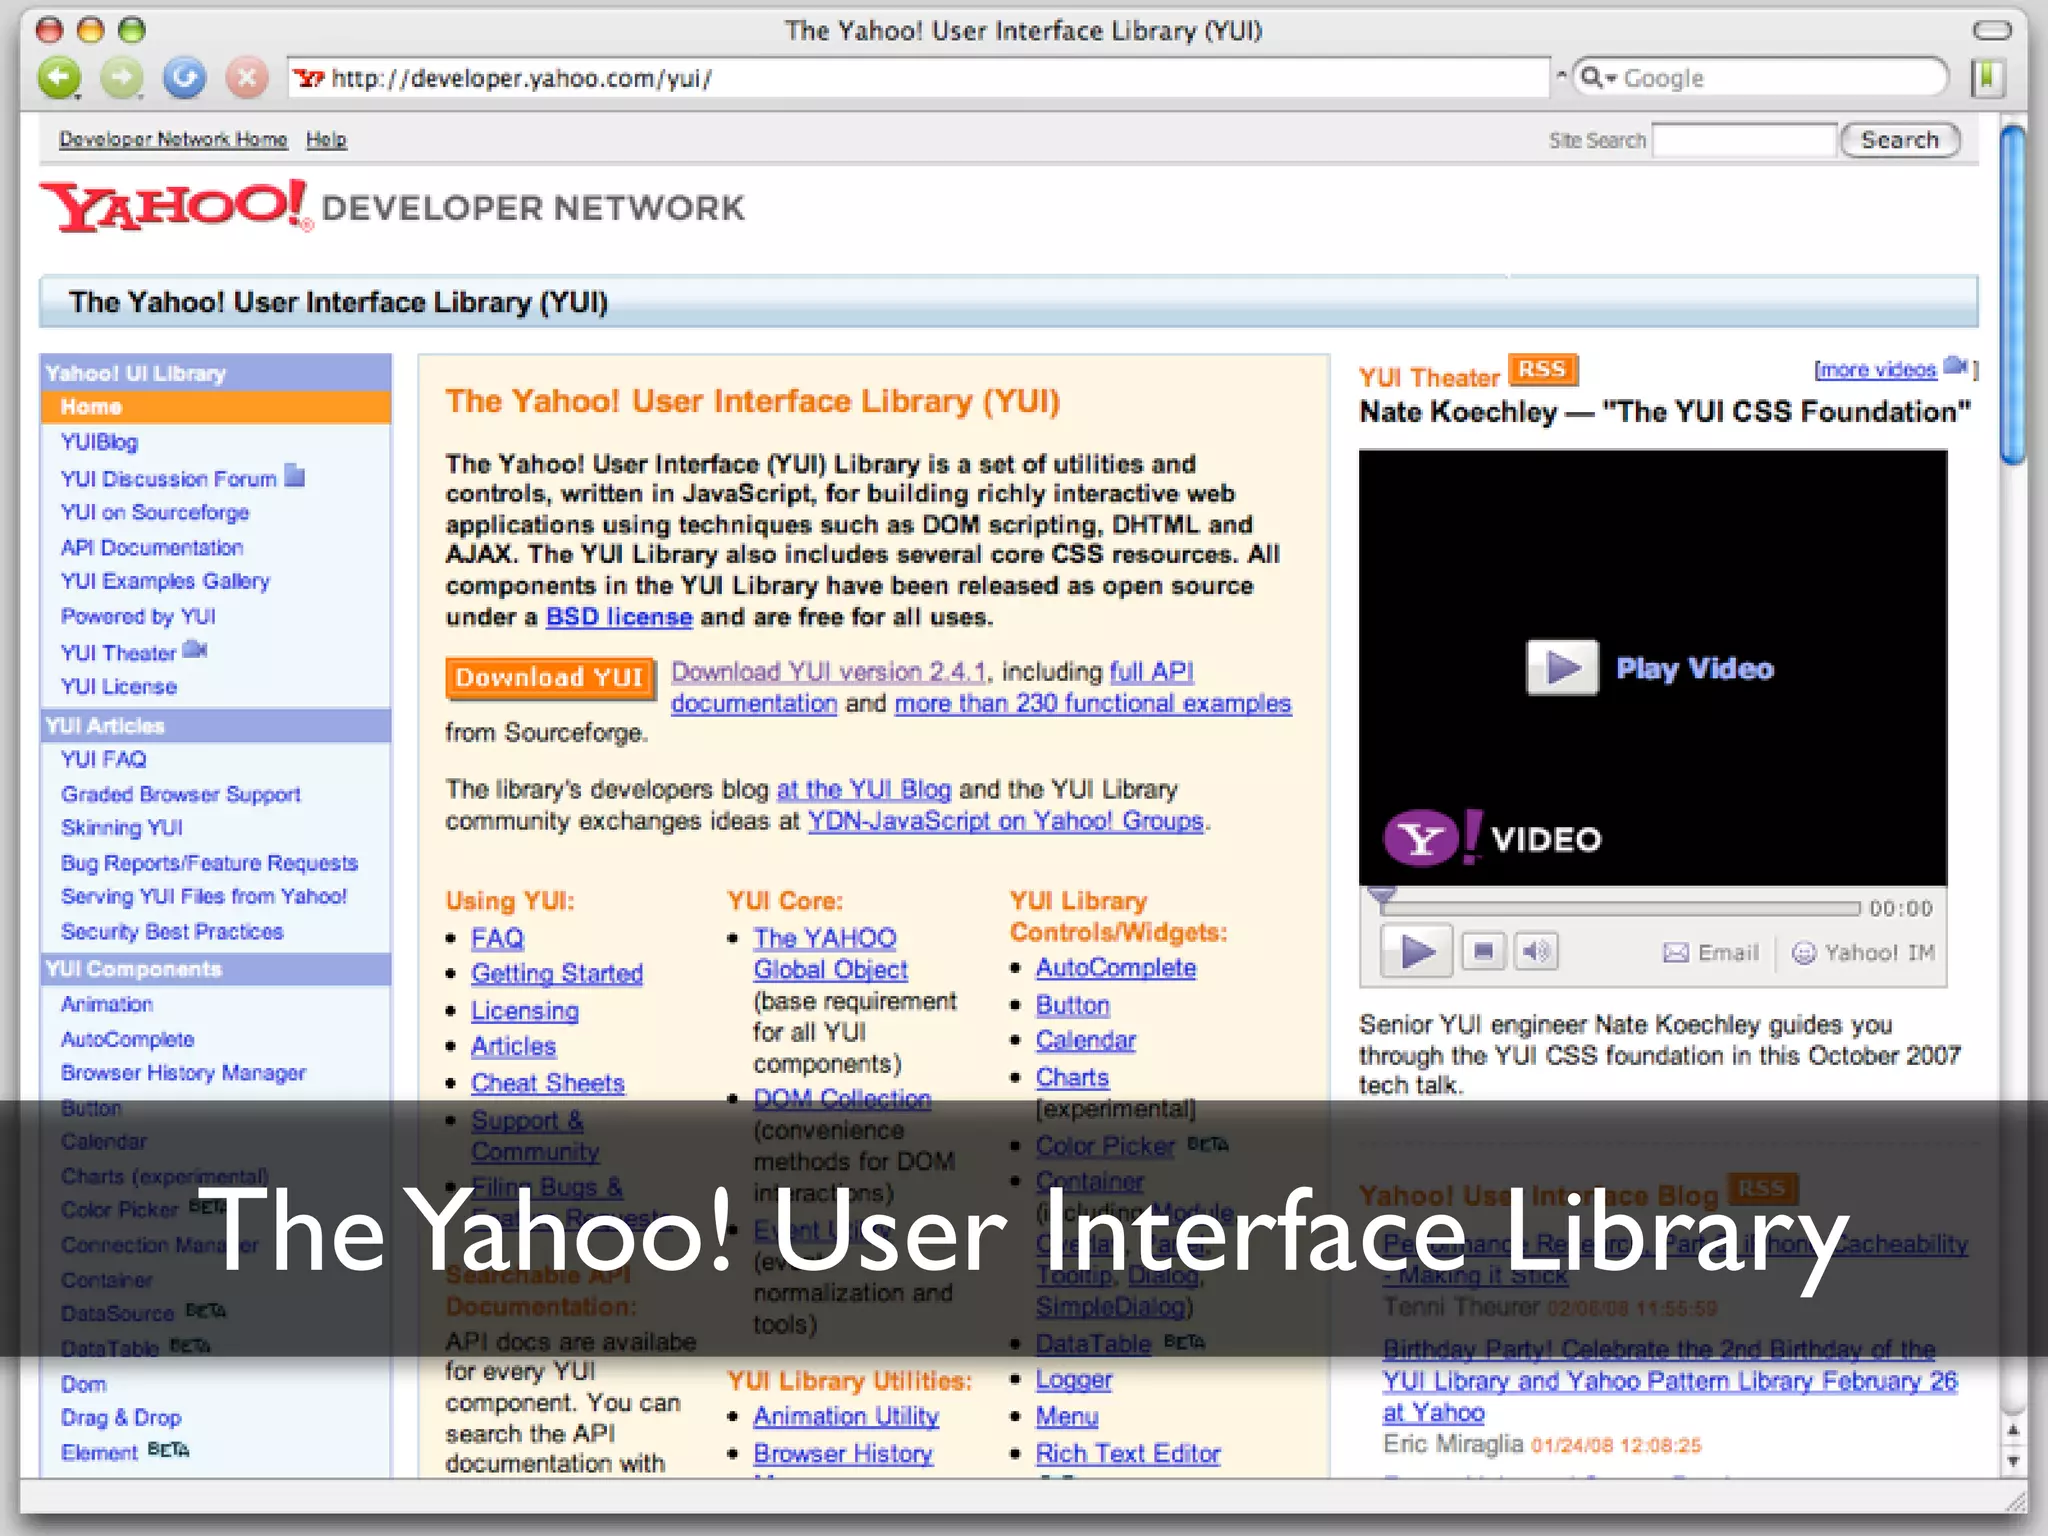Focus the browser address bar URL
Viewport: 2048px width, 1536px height.
[920, 78]
